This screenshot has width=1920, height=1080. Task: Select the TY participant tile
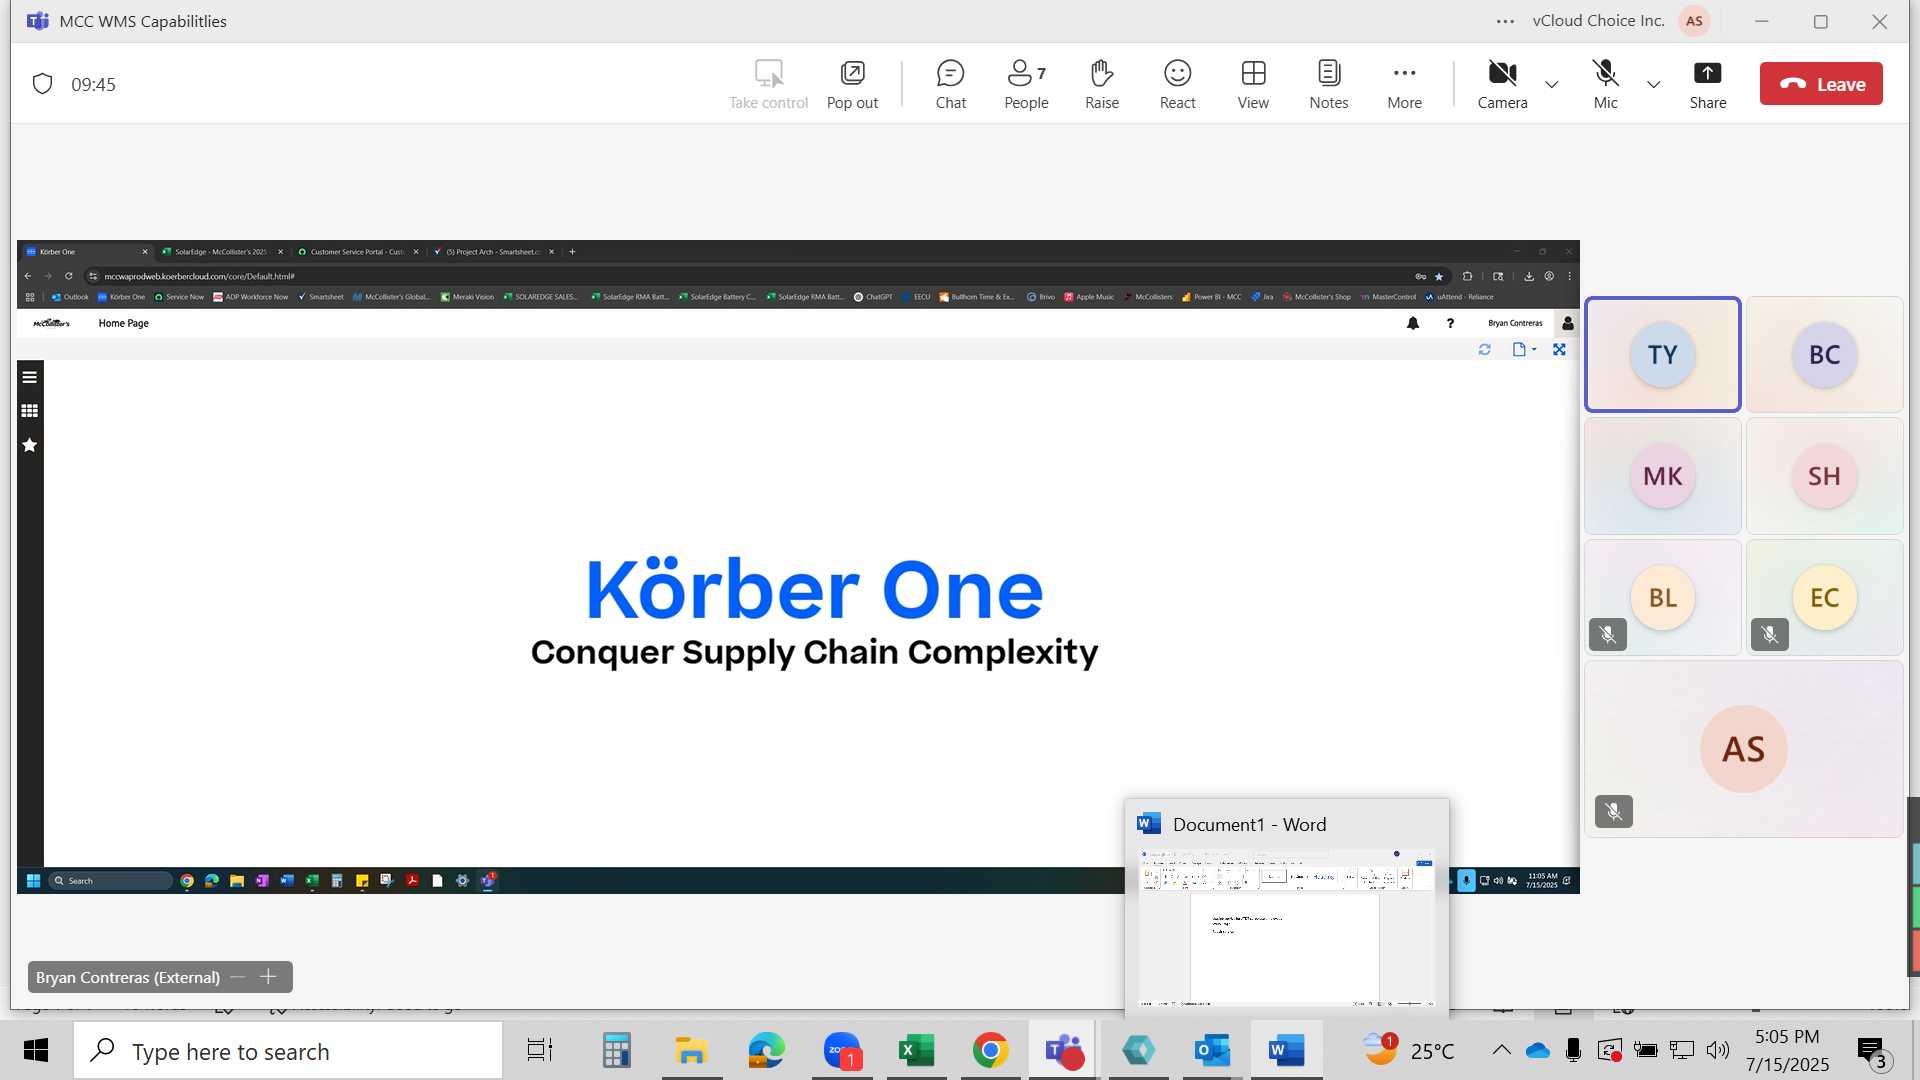pyautogui.click(x=1662, y=354)
